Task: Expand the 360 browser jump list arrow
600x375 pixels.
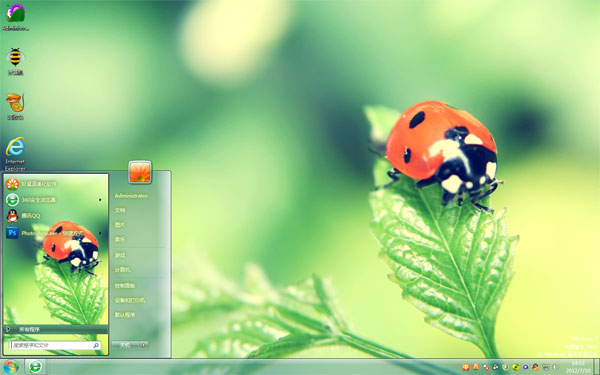Action: coord(100,200)
